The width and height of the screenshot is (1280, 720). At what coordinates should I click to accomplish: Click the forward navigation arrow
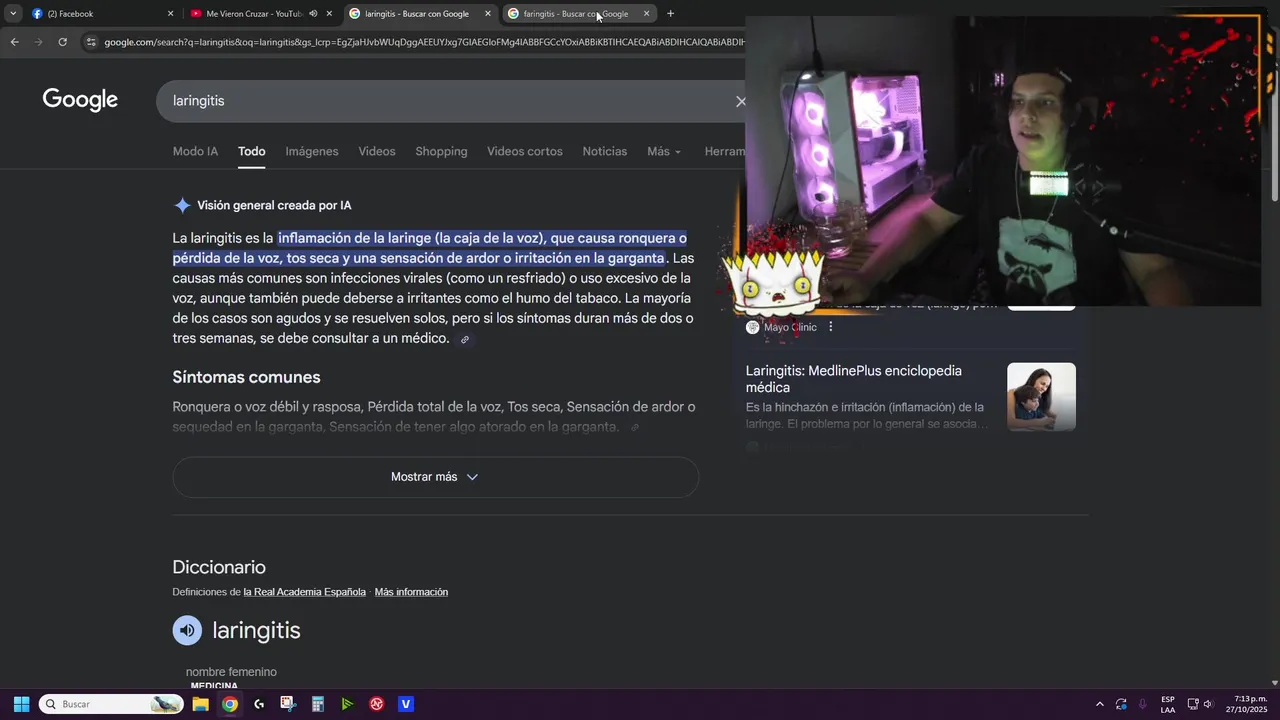pyautogui.click(x=38, y=42)
